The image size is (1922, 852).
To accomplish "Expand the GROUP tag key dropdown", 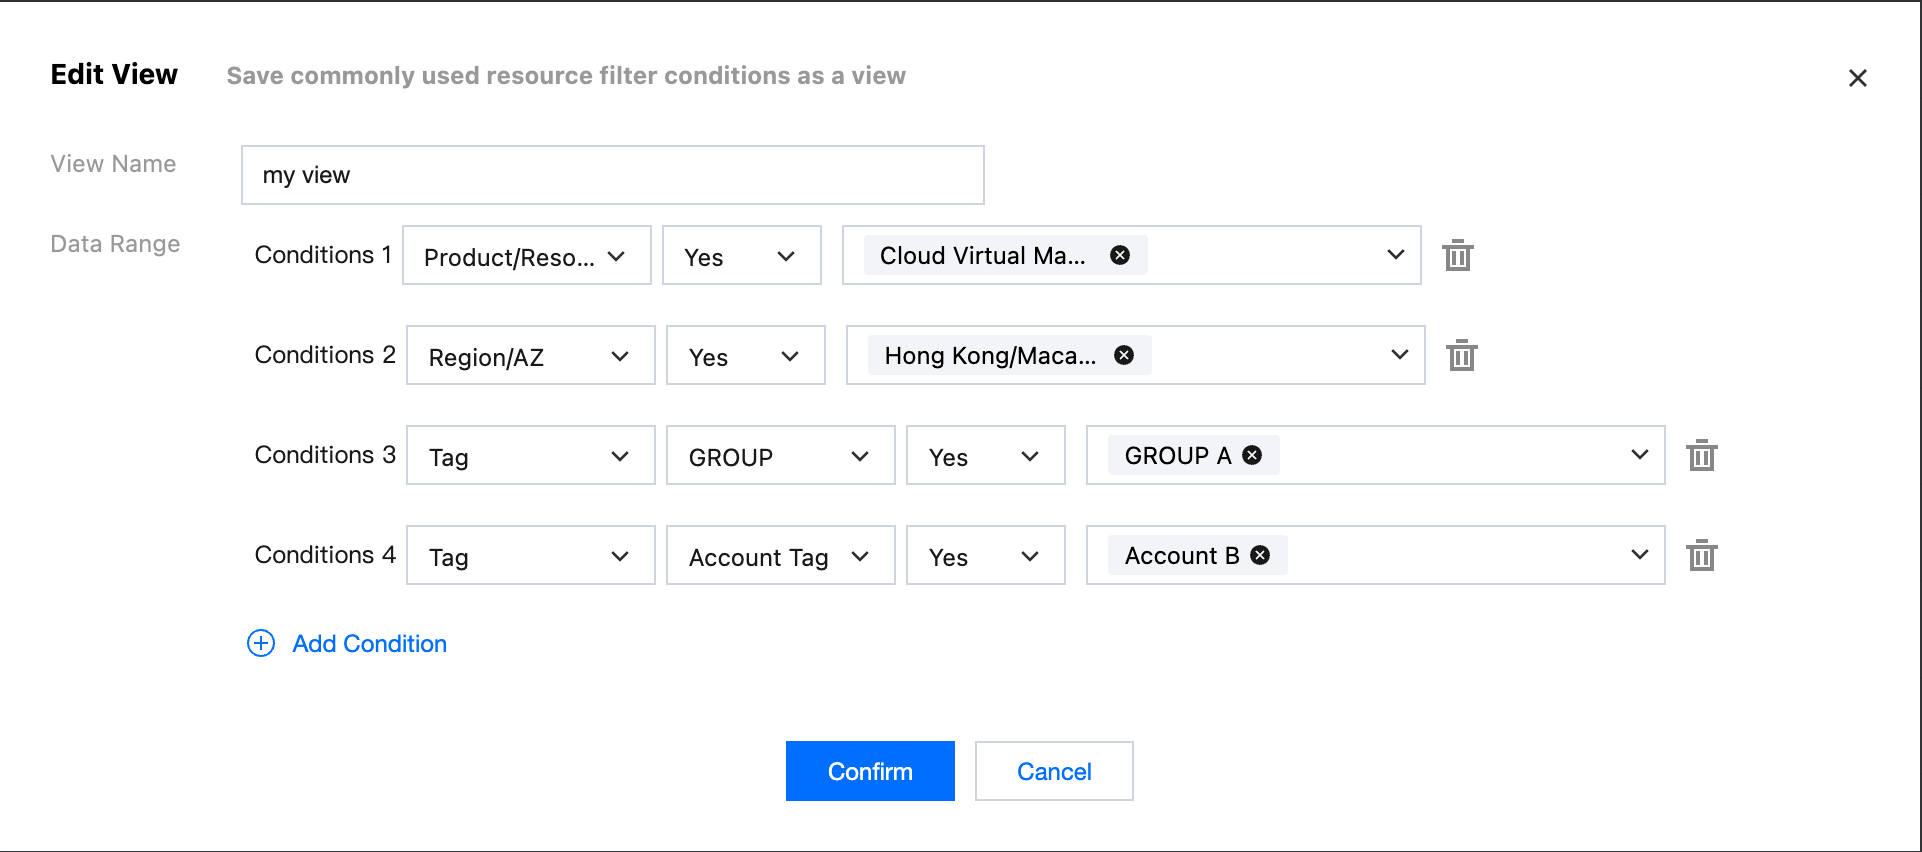I will coord(780,456).
